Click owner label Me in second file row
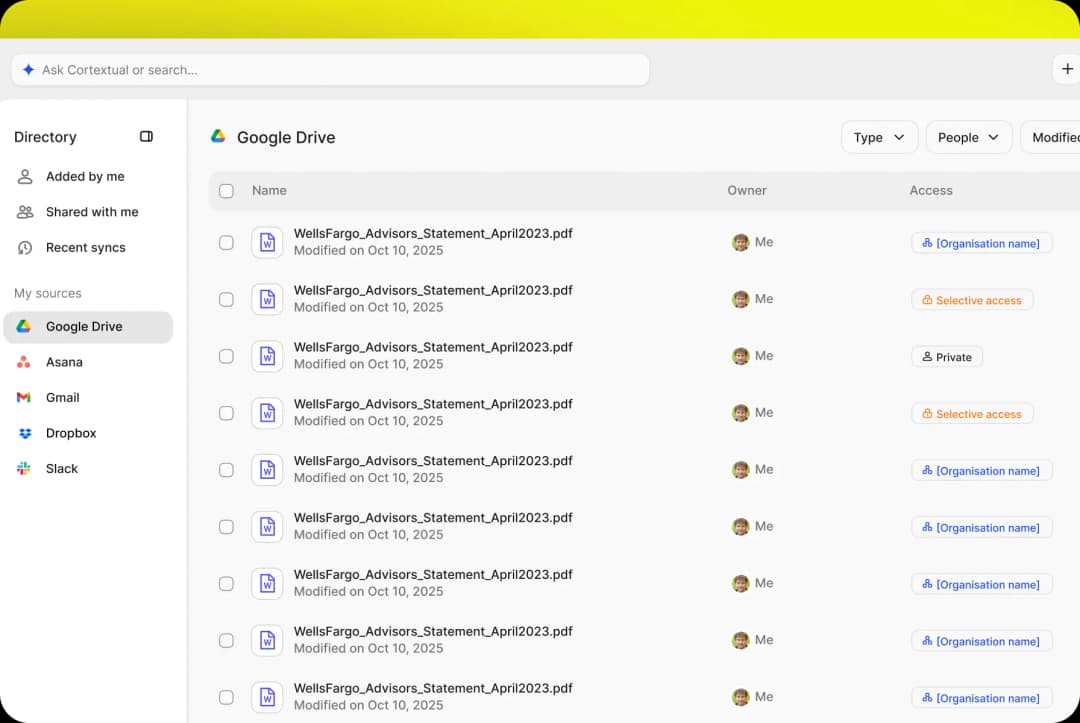This screenshot has height=723, width=1080. (764, 299)
